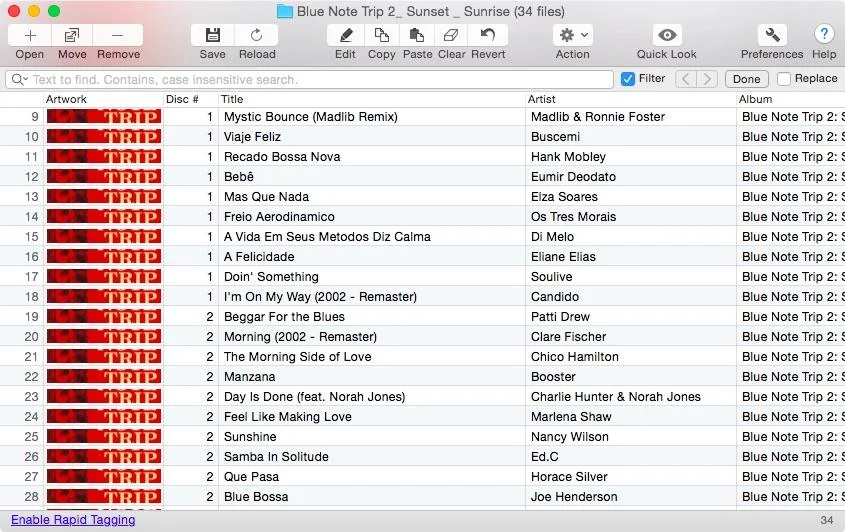
Task: Select title Sunshine
Action: tap(250, 437)
